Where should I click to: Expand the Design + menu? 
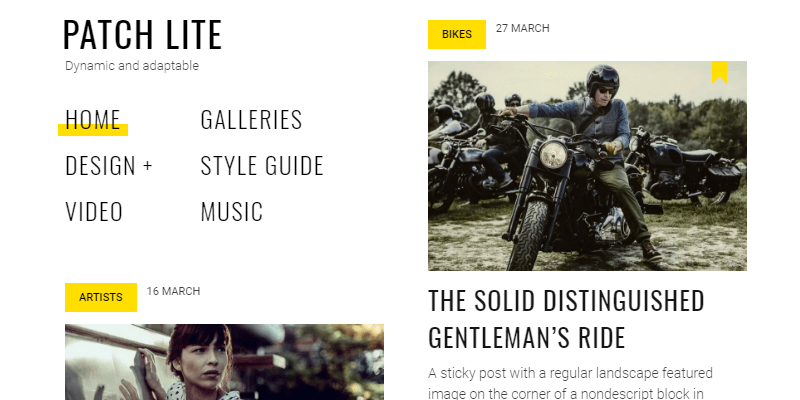coord(109,166)
